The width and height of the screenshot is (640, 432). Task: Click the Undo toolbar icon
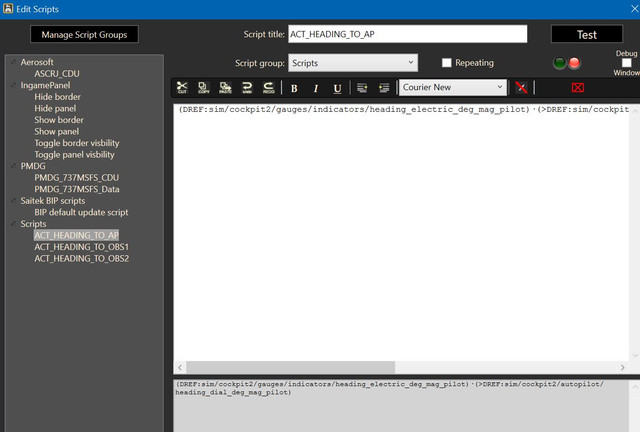pyautogui.click(x=247, y=87)
